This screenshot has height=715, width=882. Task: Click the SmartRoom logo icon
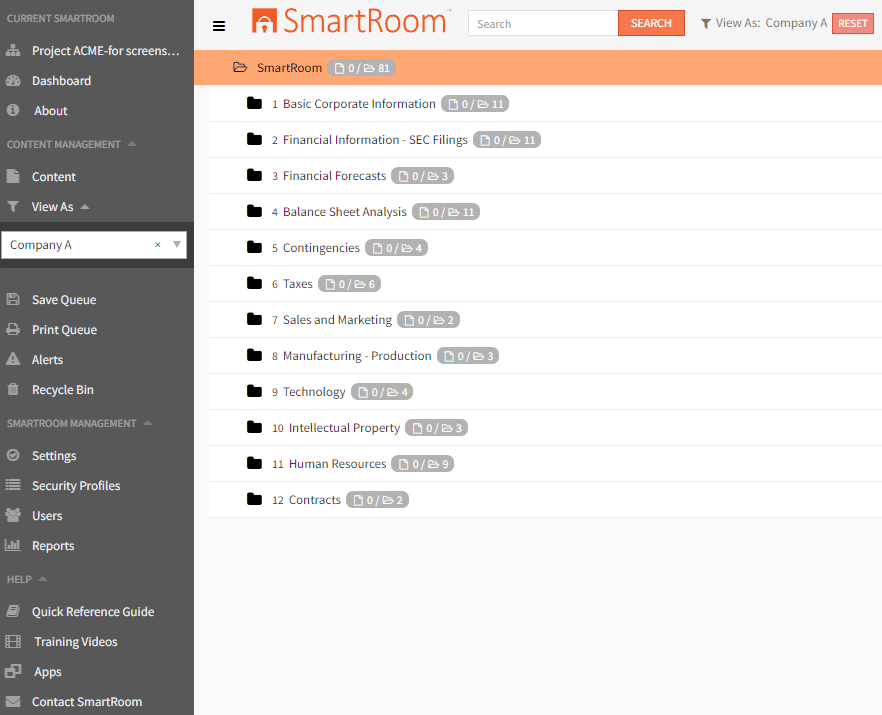pyautogui.click(x=264, y=21)
